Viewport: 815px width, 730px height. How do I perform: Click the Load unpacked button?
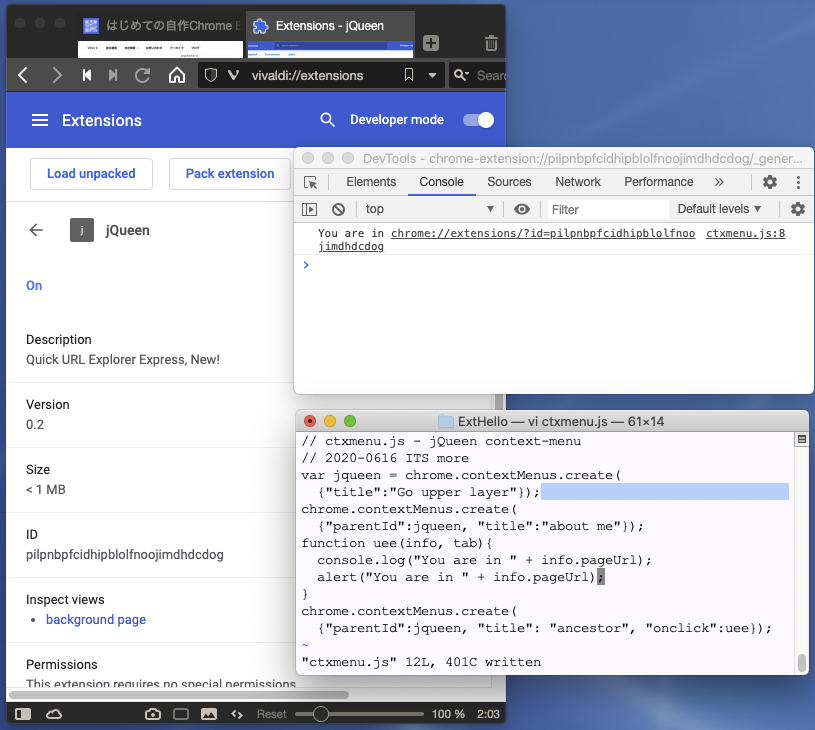[x=91, y=173]
